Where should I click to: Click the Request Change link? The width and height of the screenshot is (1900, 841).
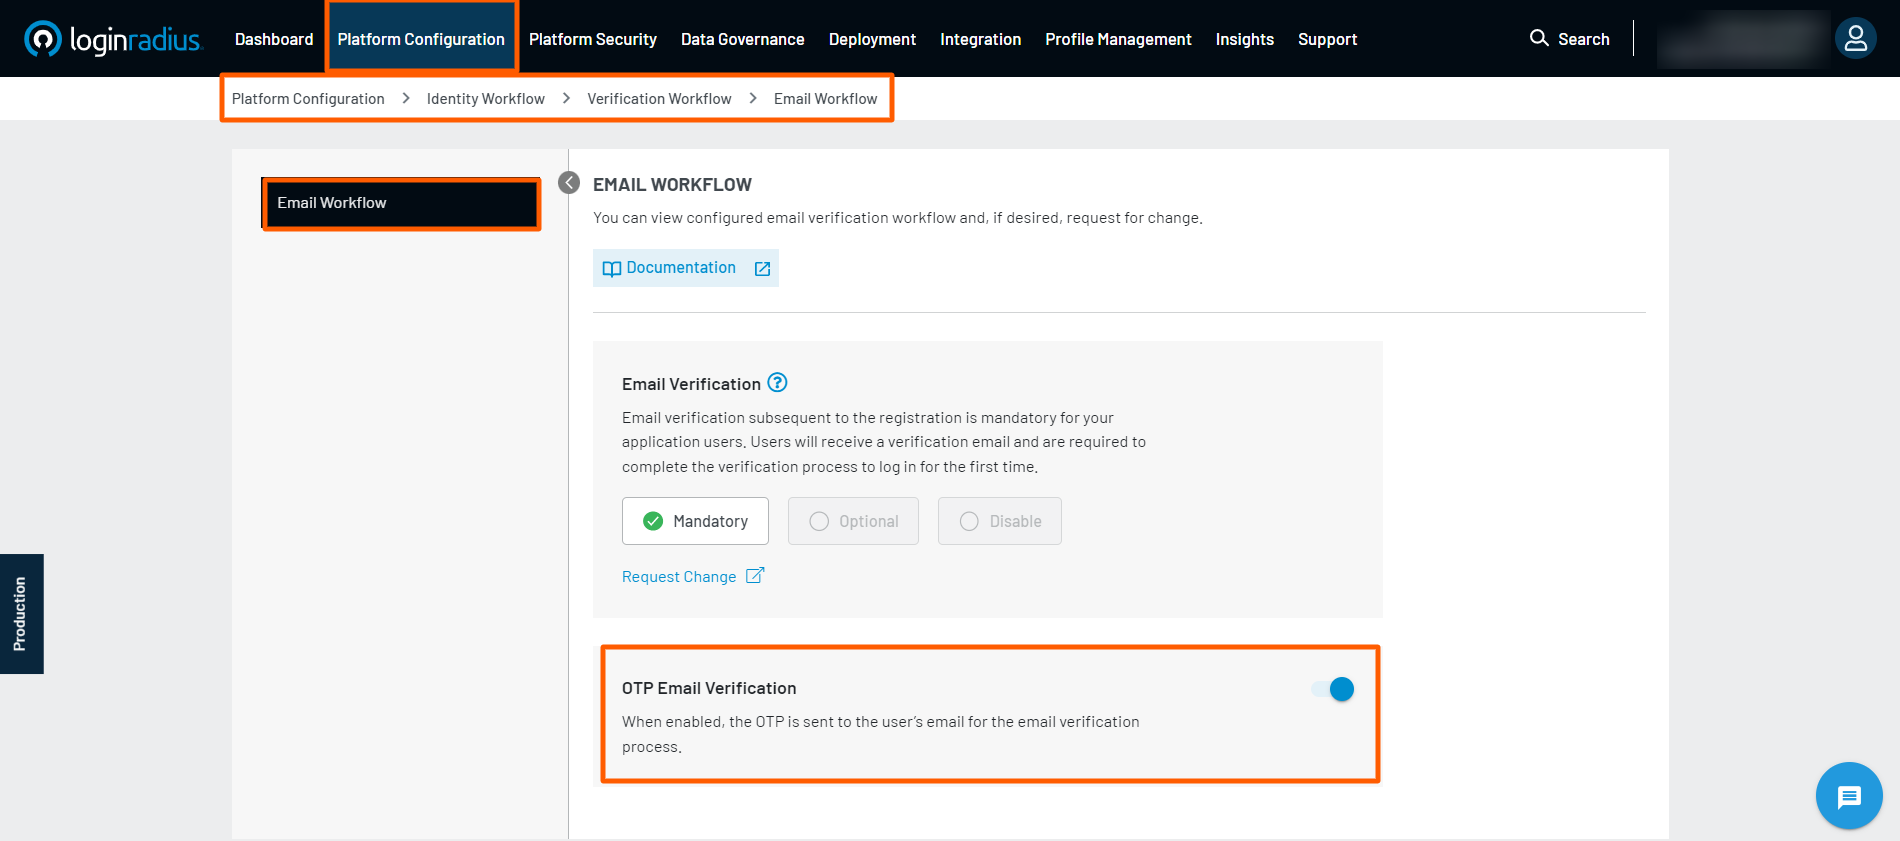pos(679,577)
